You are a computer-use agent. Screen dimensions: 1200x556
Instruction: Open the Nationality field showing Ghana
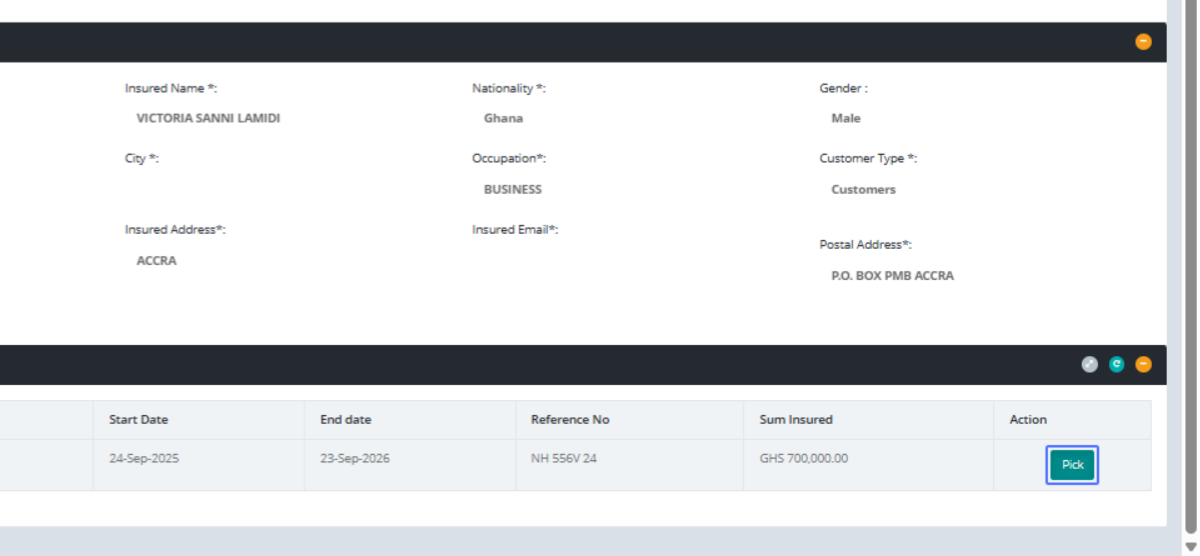(503, 118)
